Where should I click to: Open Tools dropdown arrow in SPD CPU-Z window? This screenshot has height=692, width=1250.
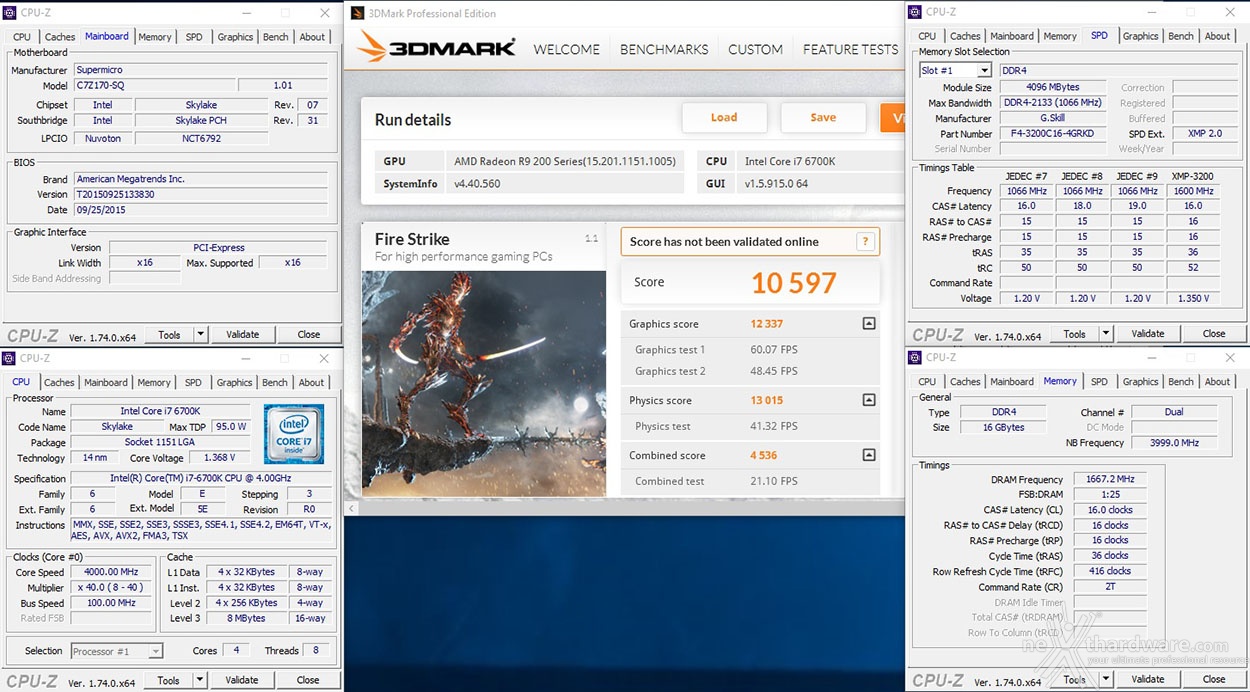[1106, 334]
